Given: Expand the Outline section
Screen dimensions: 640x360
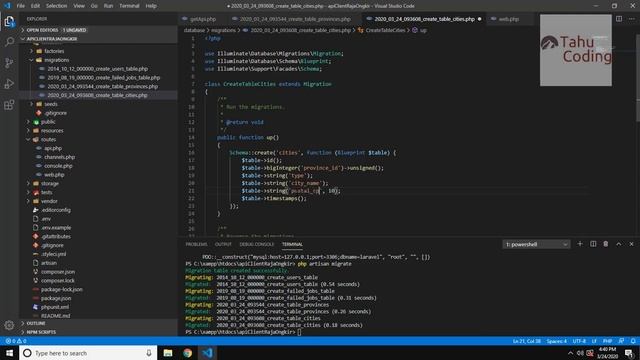Looking at the screenshot, I should click(x=98, y=323).
